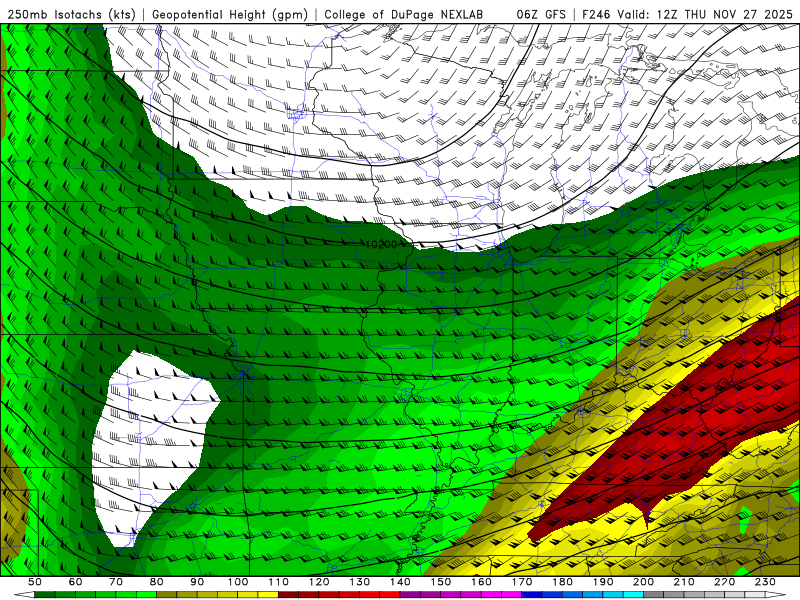Click the "06Z GFS" model run label
Viewport: 800px width, 600px height.
point(541,15)
